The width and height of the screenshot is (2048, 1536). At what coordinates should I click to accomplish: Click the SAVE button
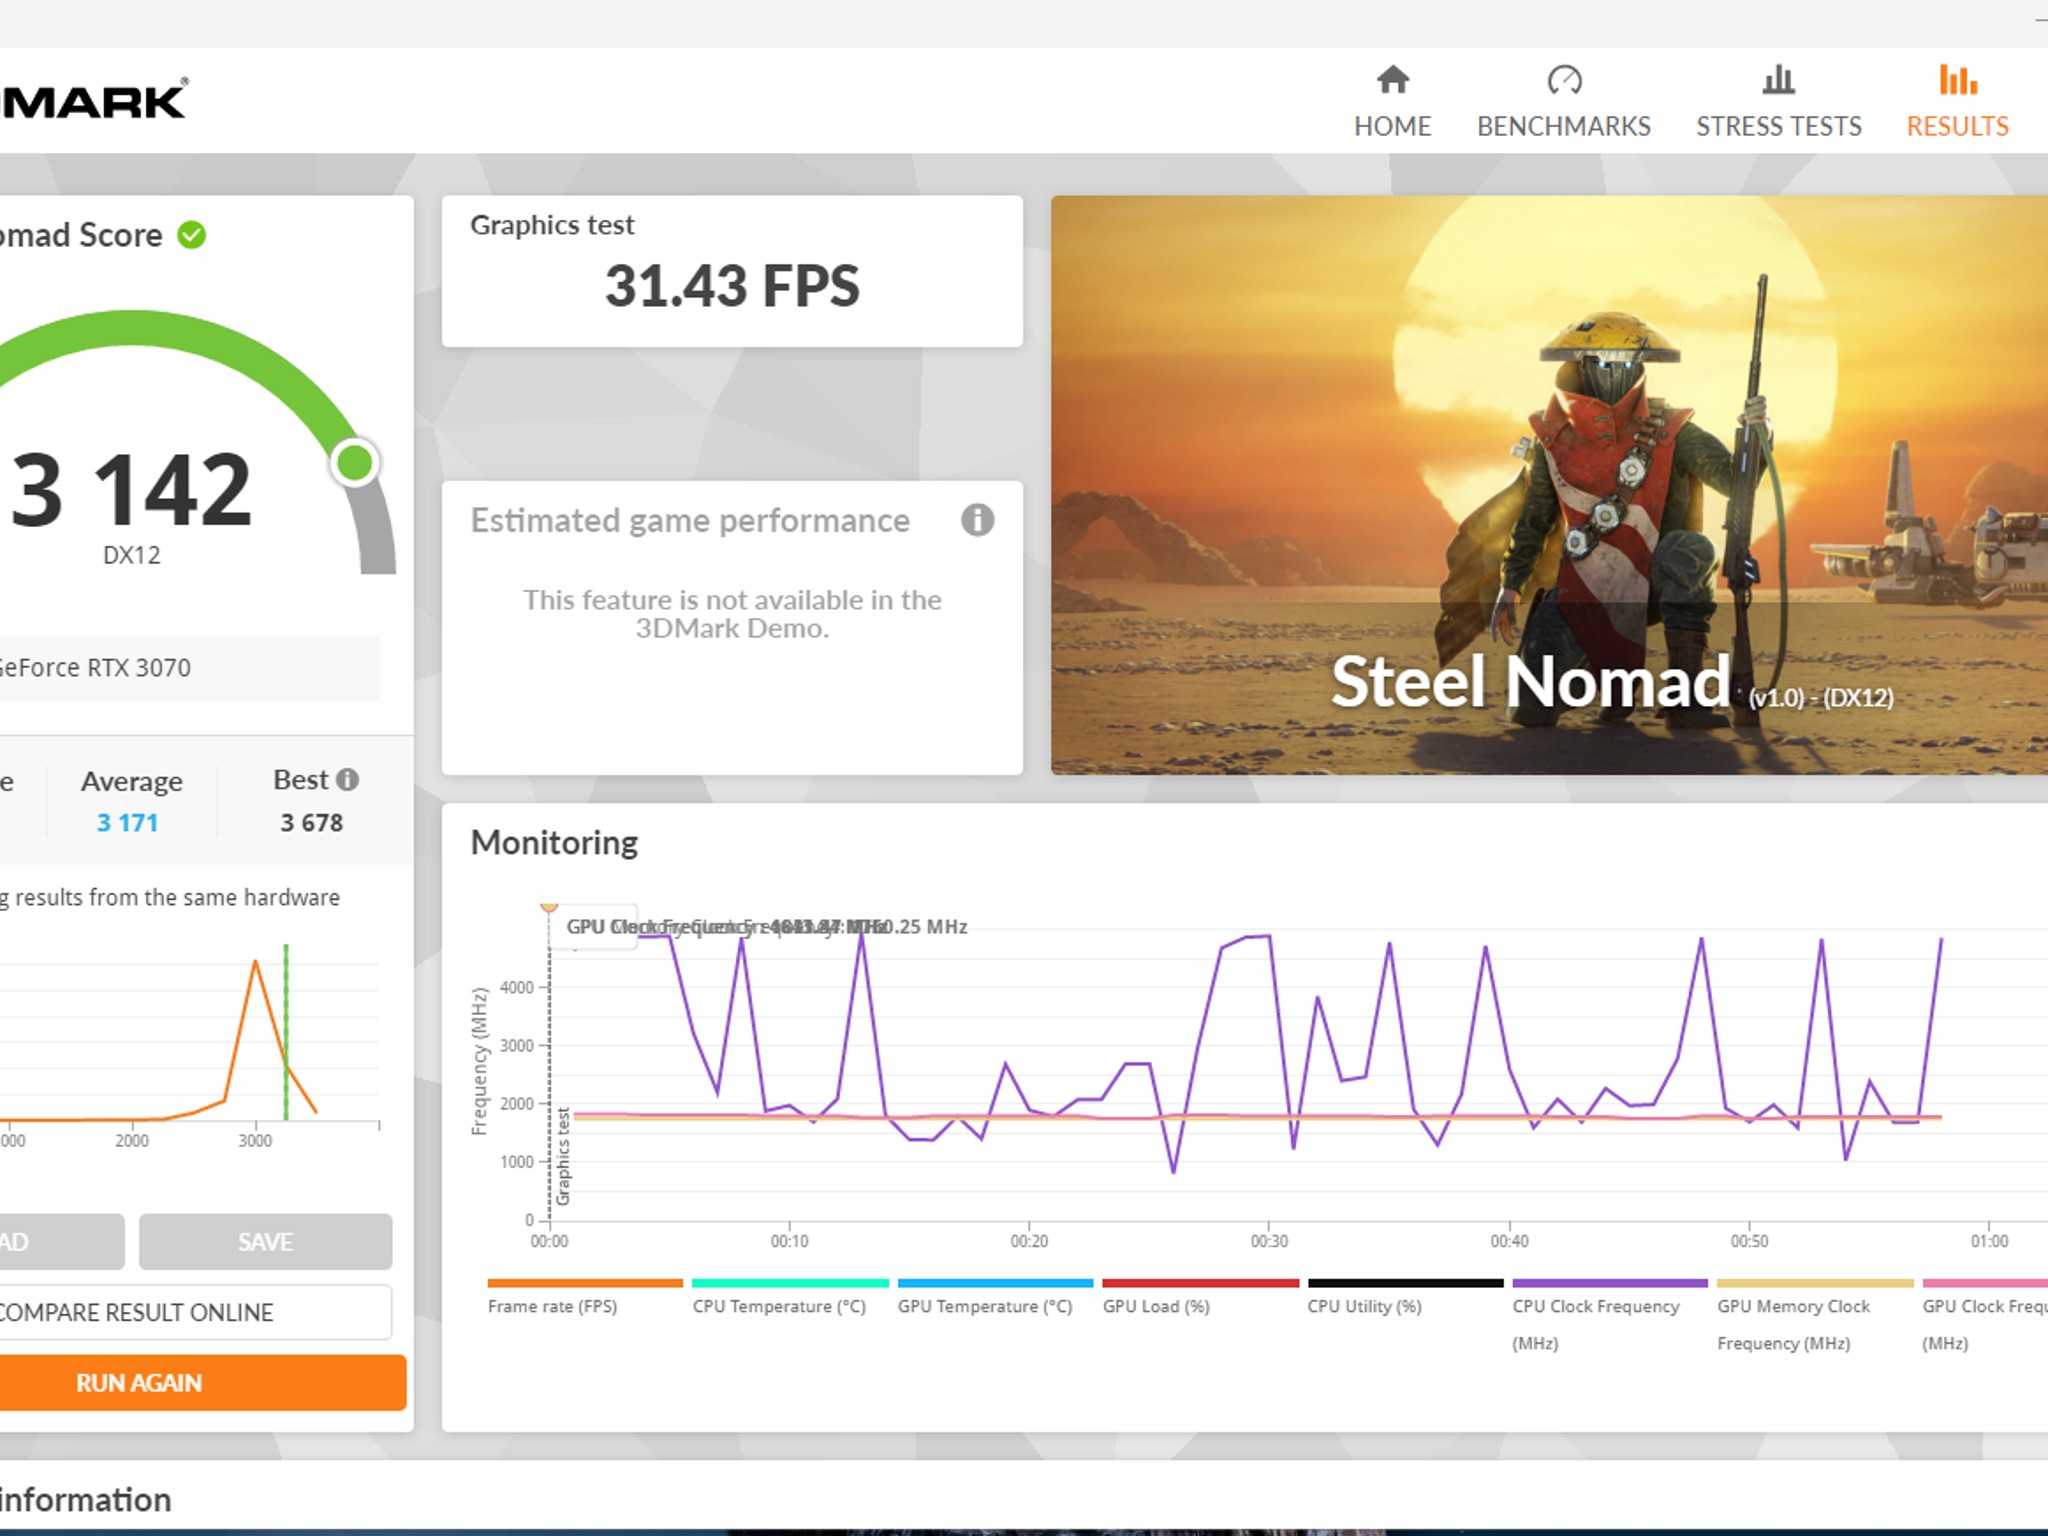[x=265, y=1242]
